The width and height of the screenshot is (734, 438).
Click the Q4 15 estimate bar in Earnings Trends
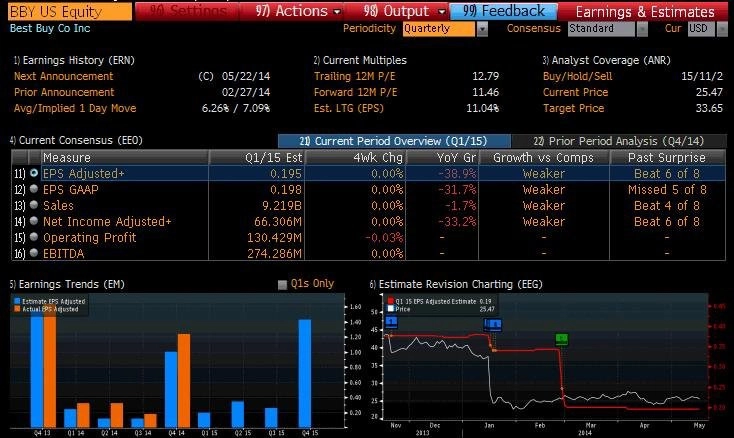coord(305,373)
